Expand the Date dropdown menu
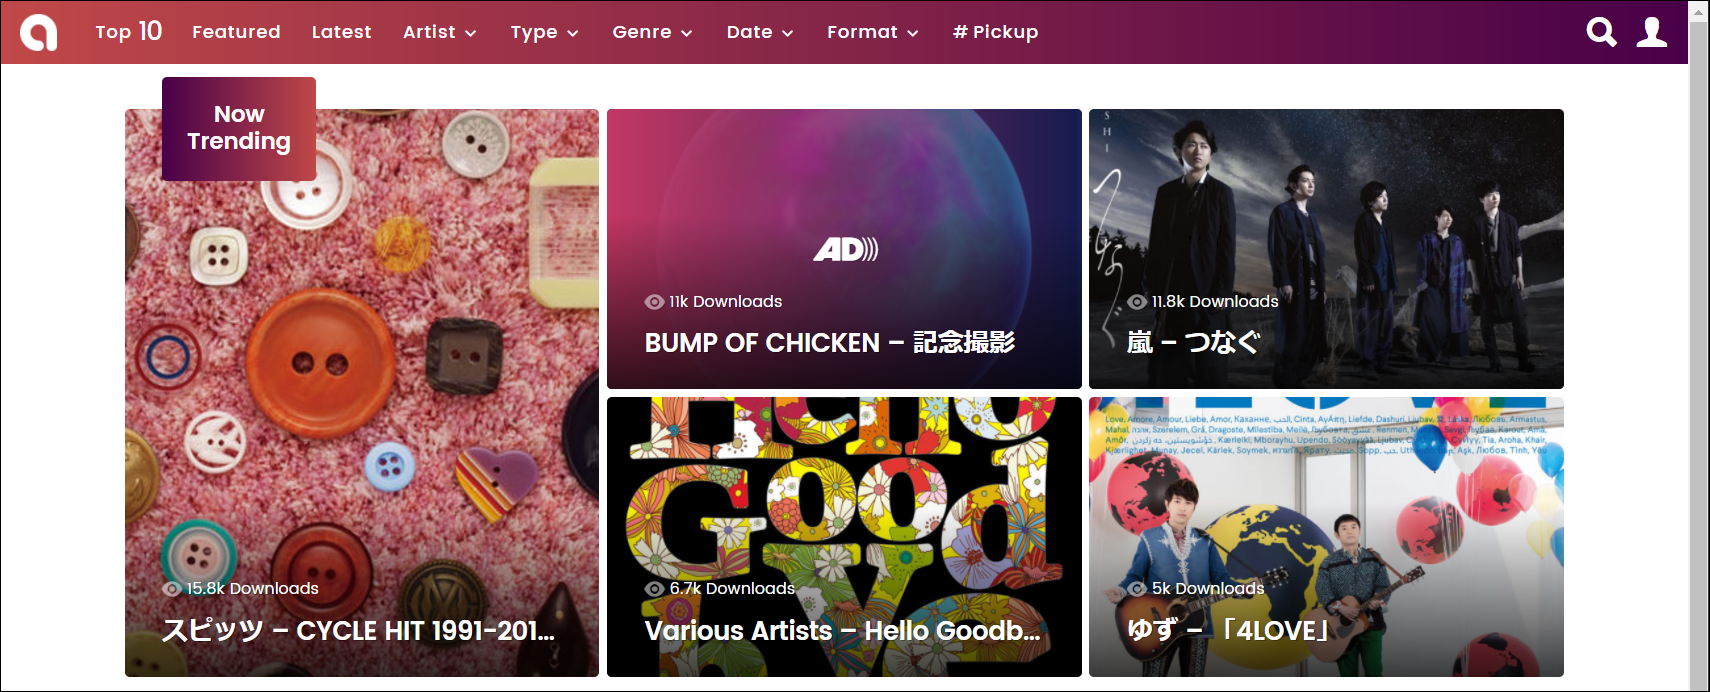This screenshot has height=692, width=1710. tap(760, 32)
